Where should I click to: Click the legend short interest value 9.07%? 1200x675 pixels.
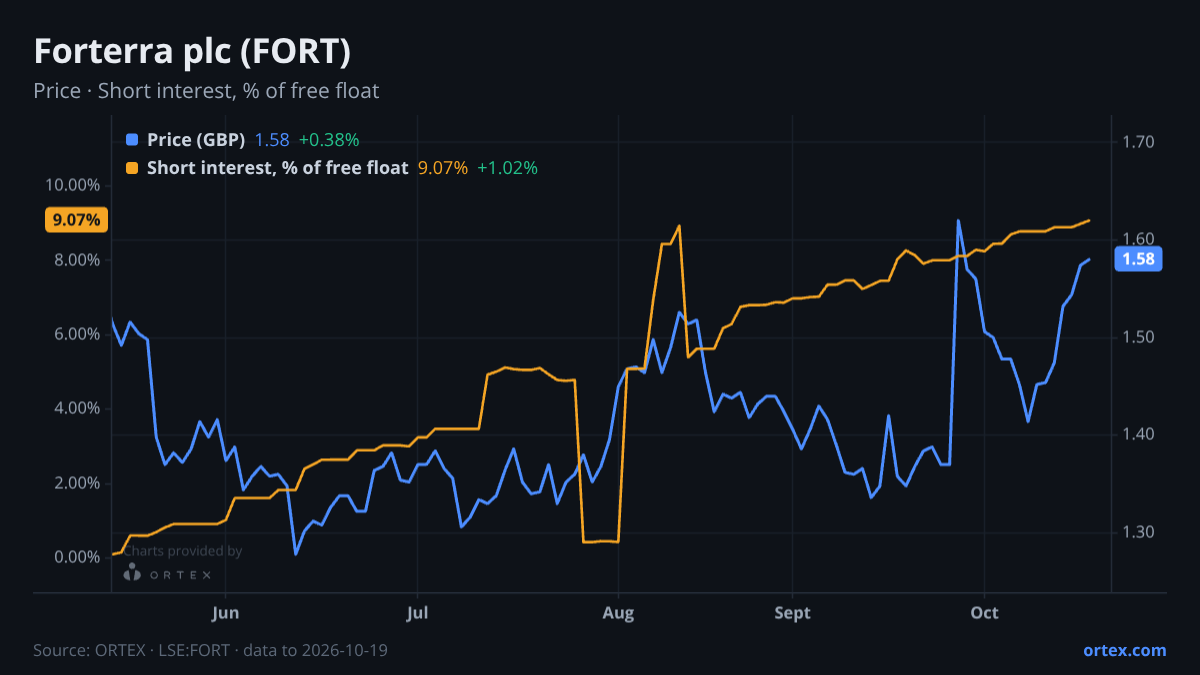442,168
